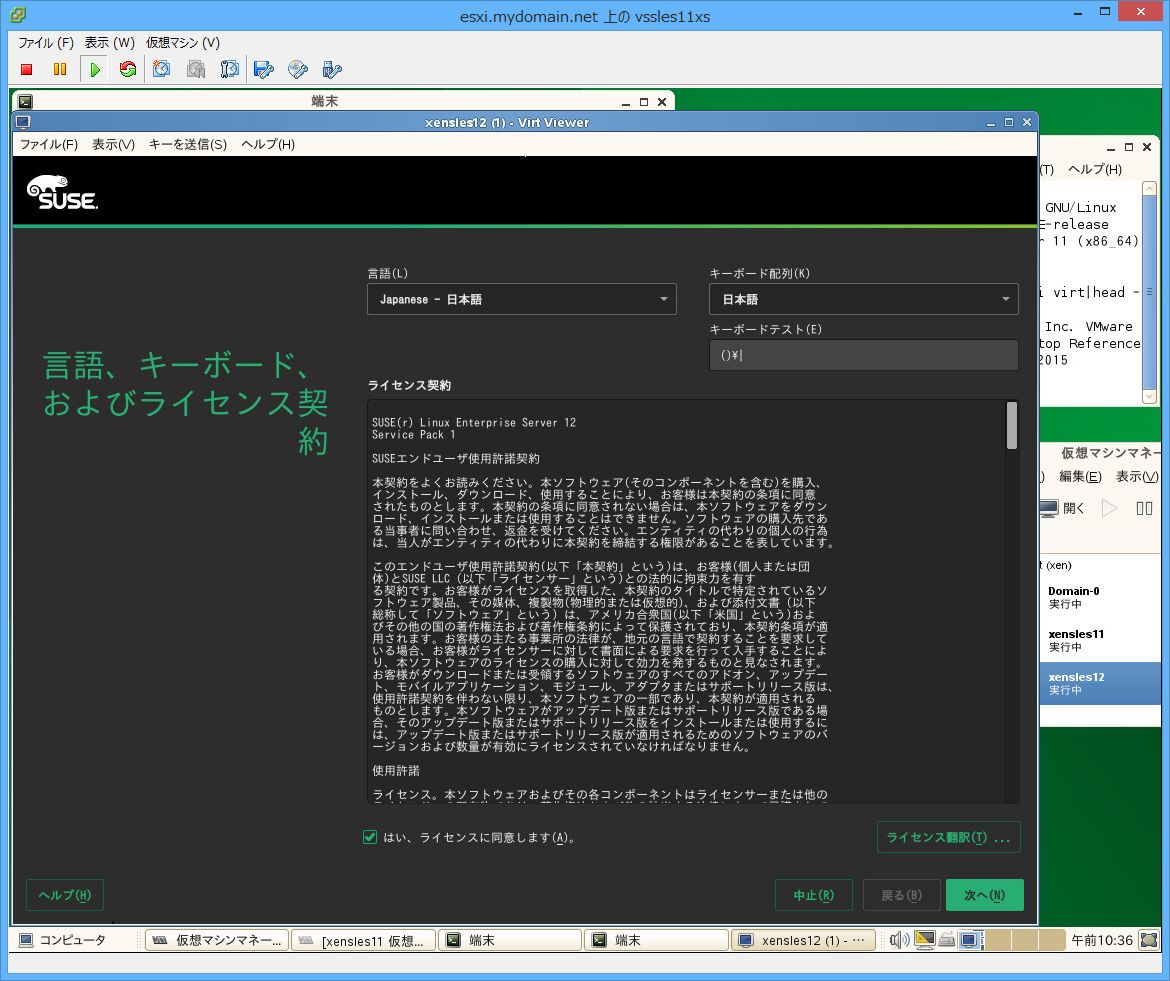Click the 'SUSEエンドユーザ使用許諾契約' heading line
Screen dimensions: 1170x981
(455, 459)
